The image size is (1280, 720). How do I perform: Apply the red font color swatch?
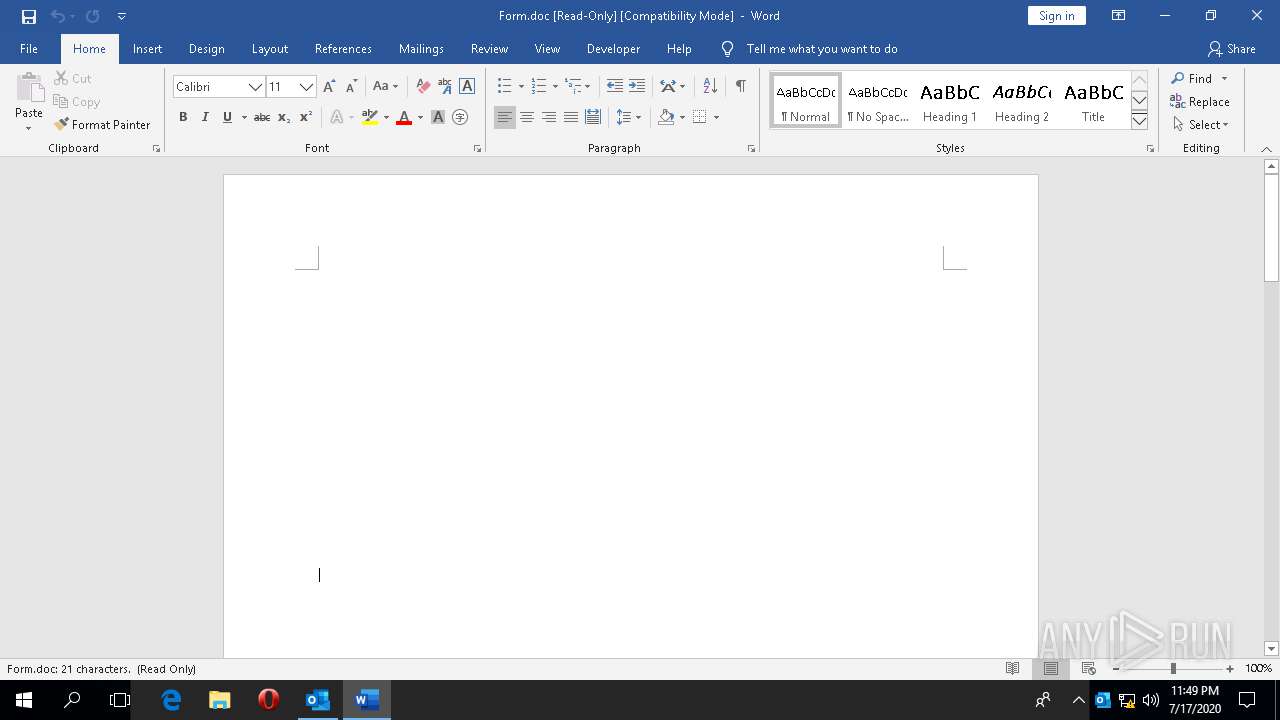tap(404, 117)
